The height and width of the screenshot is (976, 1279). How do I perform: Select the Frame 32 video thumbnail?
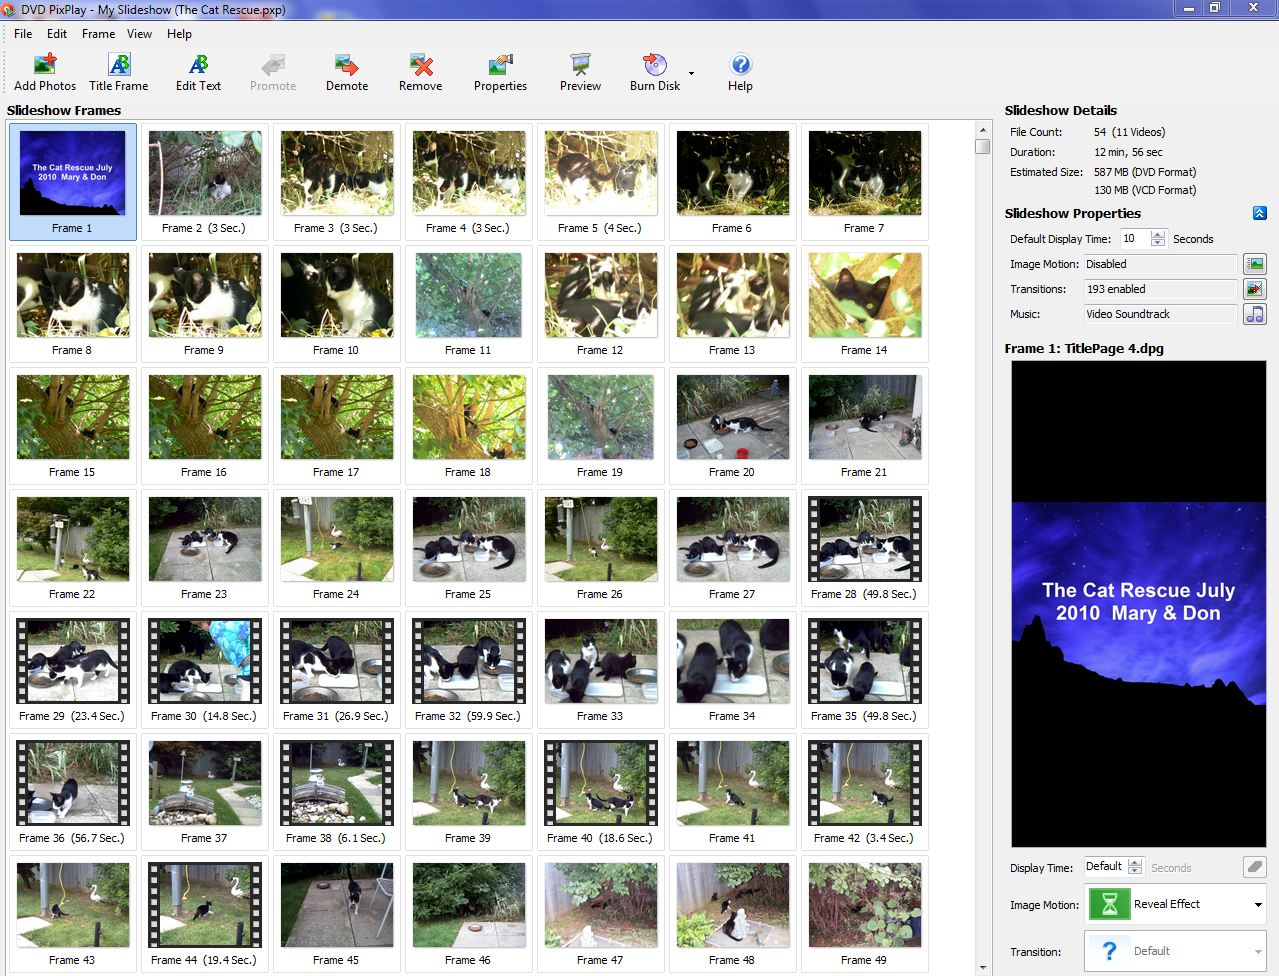pyautogui.click(x=468, y=661)
